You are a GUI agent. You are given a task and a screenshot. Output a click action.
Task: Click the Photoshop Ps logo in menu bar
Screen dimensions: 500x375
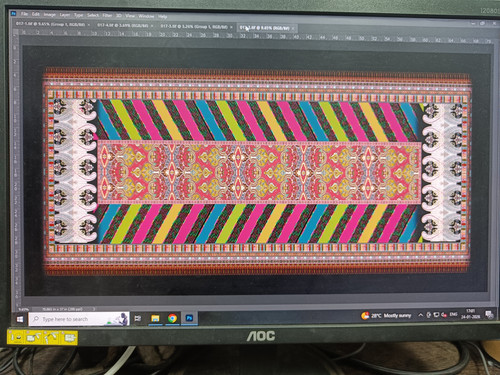14,14
